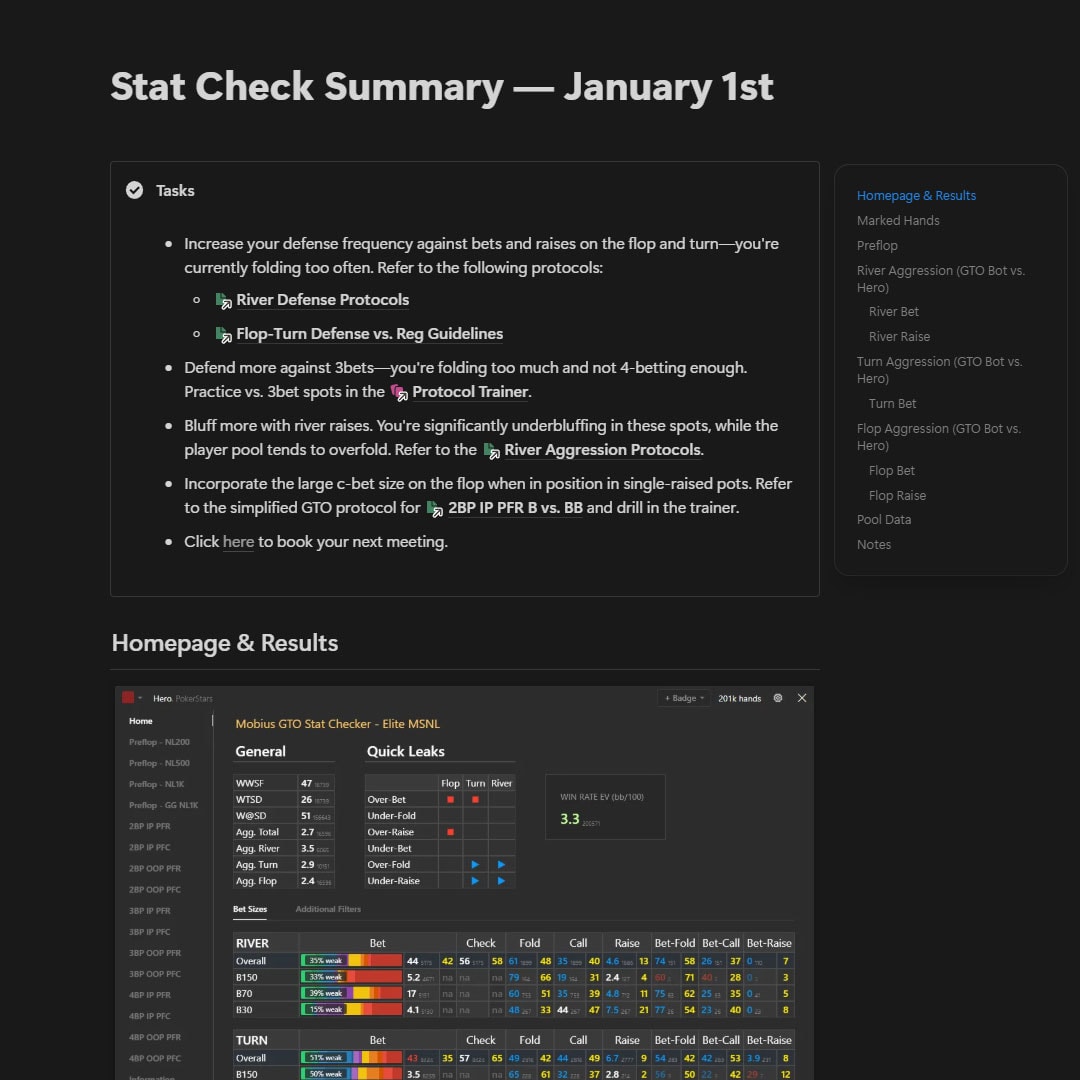Click the WIN RATE EV 3.3 card
The height and width of the screenshot is (1080, 1080).
605,807
